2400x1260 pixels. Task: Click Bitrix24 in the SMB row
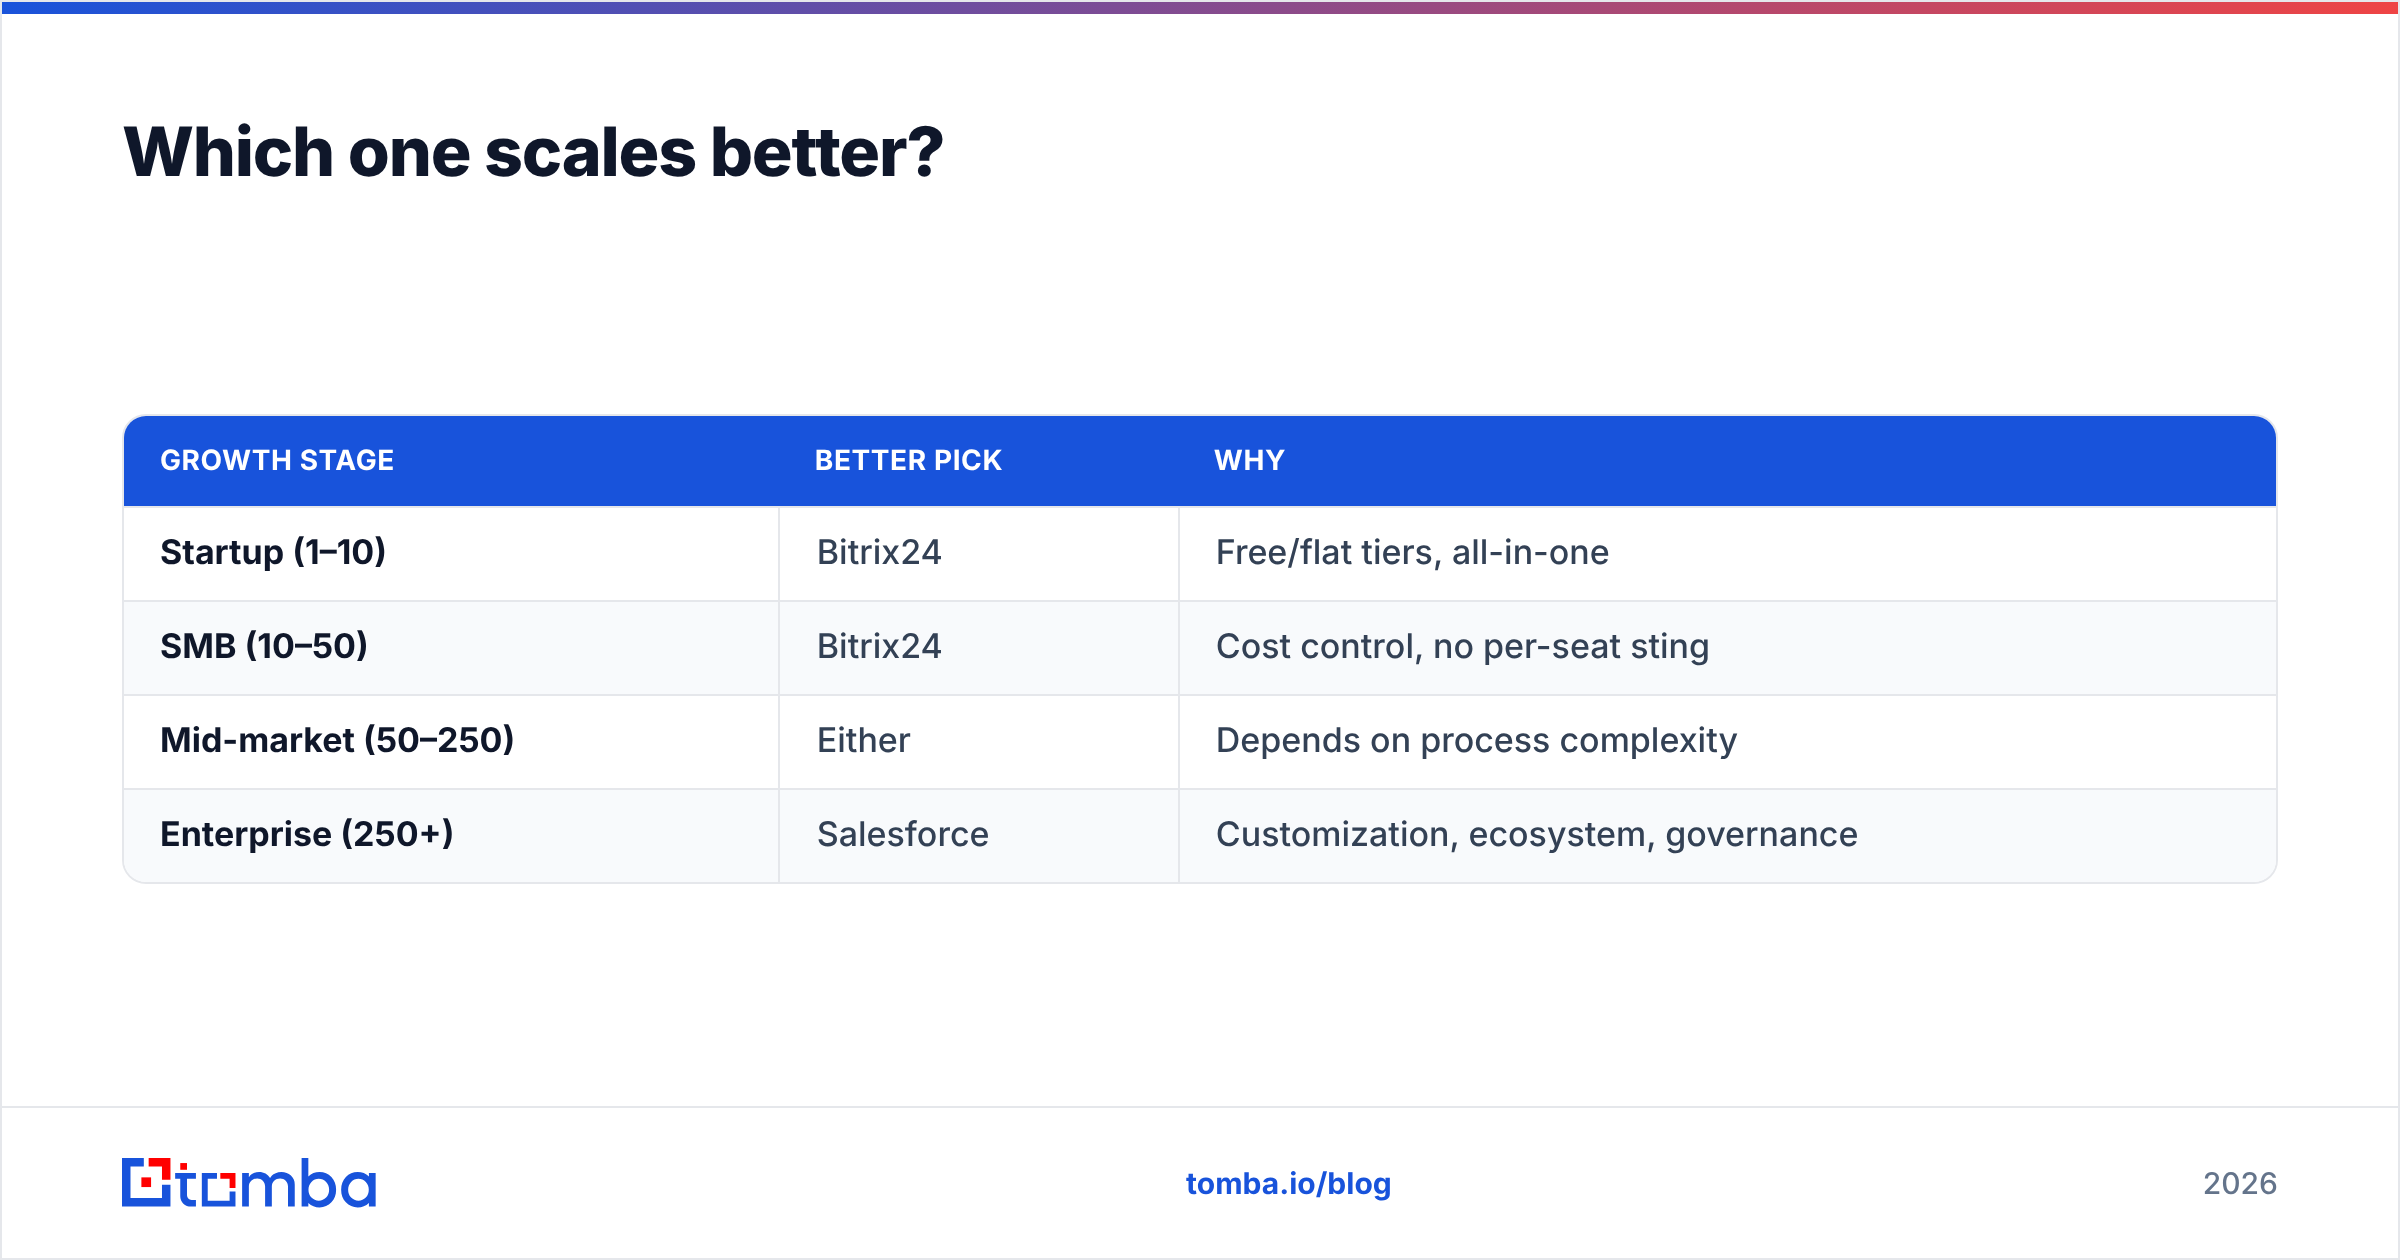(879, 646)
